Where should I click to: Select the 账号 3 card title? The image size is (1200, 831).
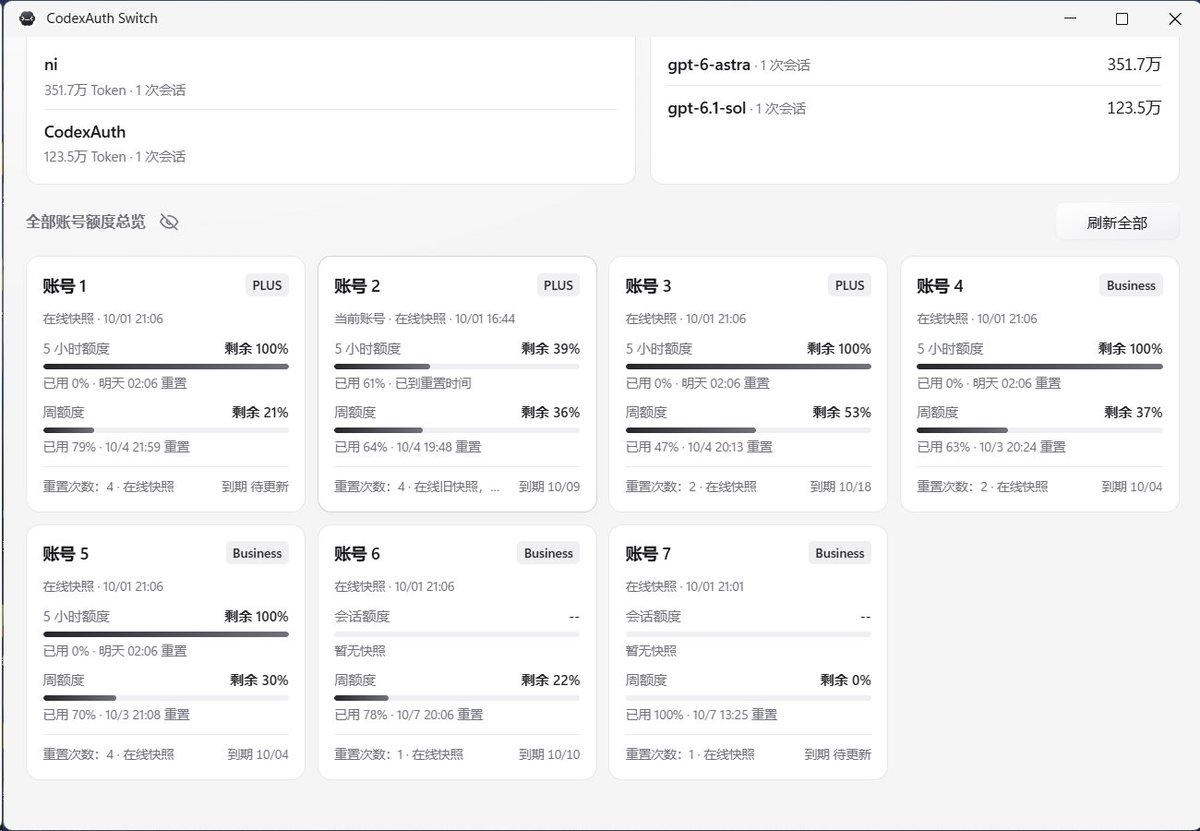point(648,286)
